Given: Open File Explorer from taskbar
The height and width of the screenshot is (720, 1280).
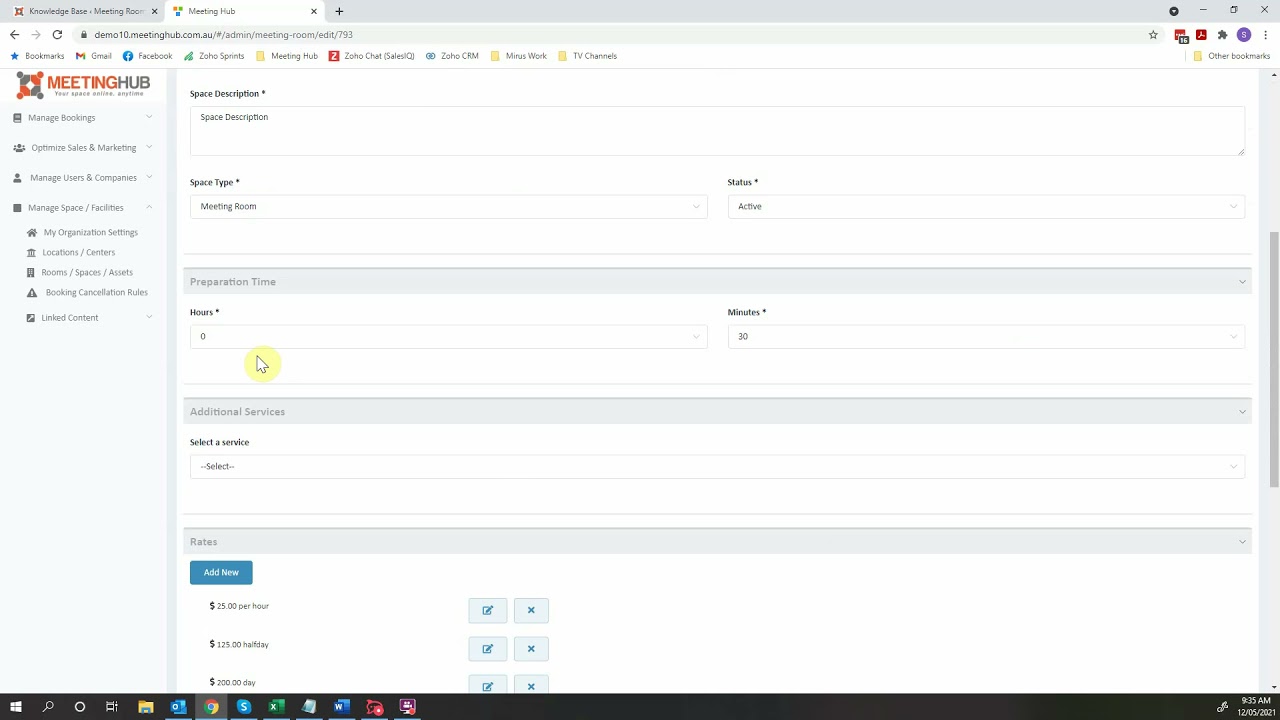Looking at the screenshot, I should click(146, 707).
